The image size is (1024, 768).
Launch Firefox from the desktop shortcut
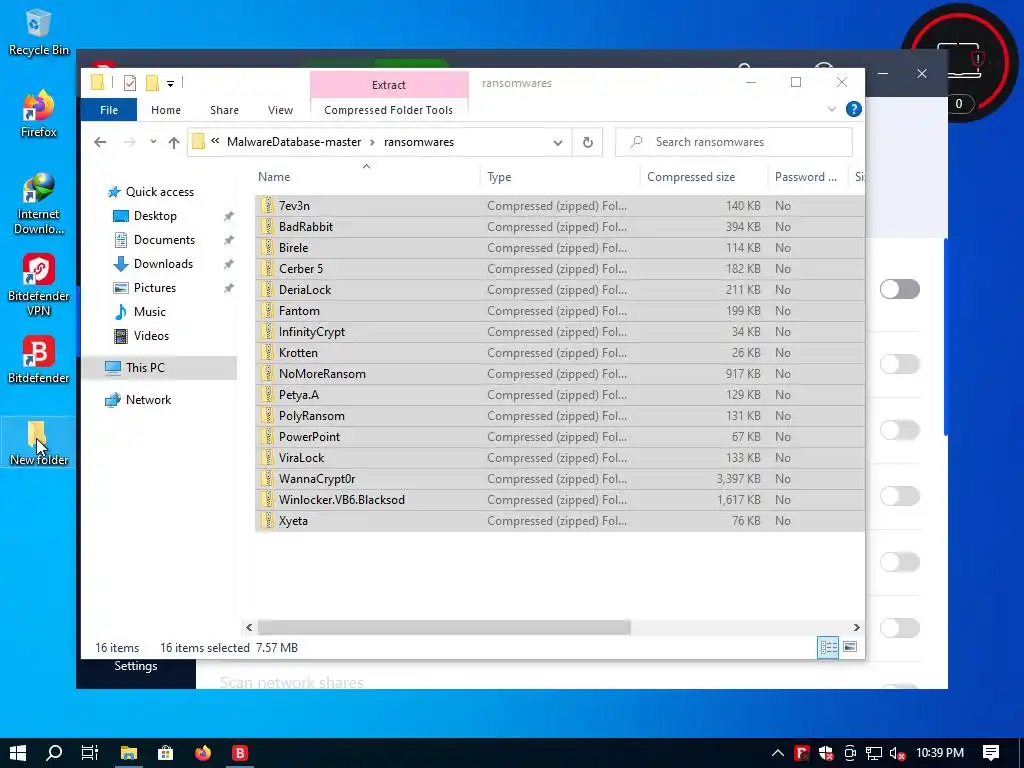point(38,114)
